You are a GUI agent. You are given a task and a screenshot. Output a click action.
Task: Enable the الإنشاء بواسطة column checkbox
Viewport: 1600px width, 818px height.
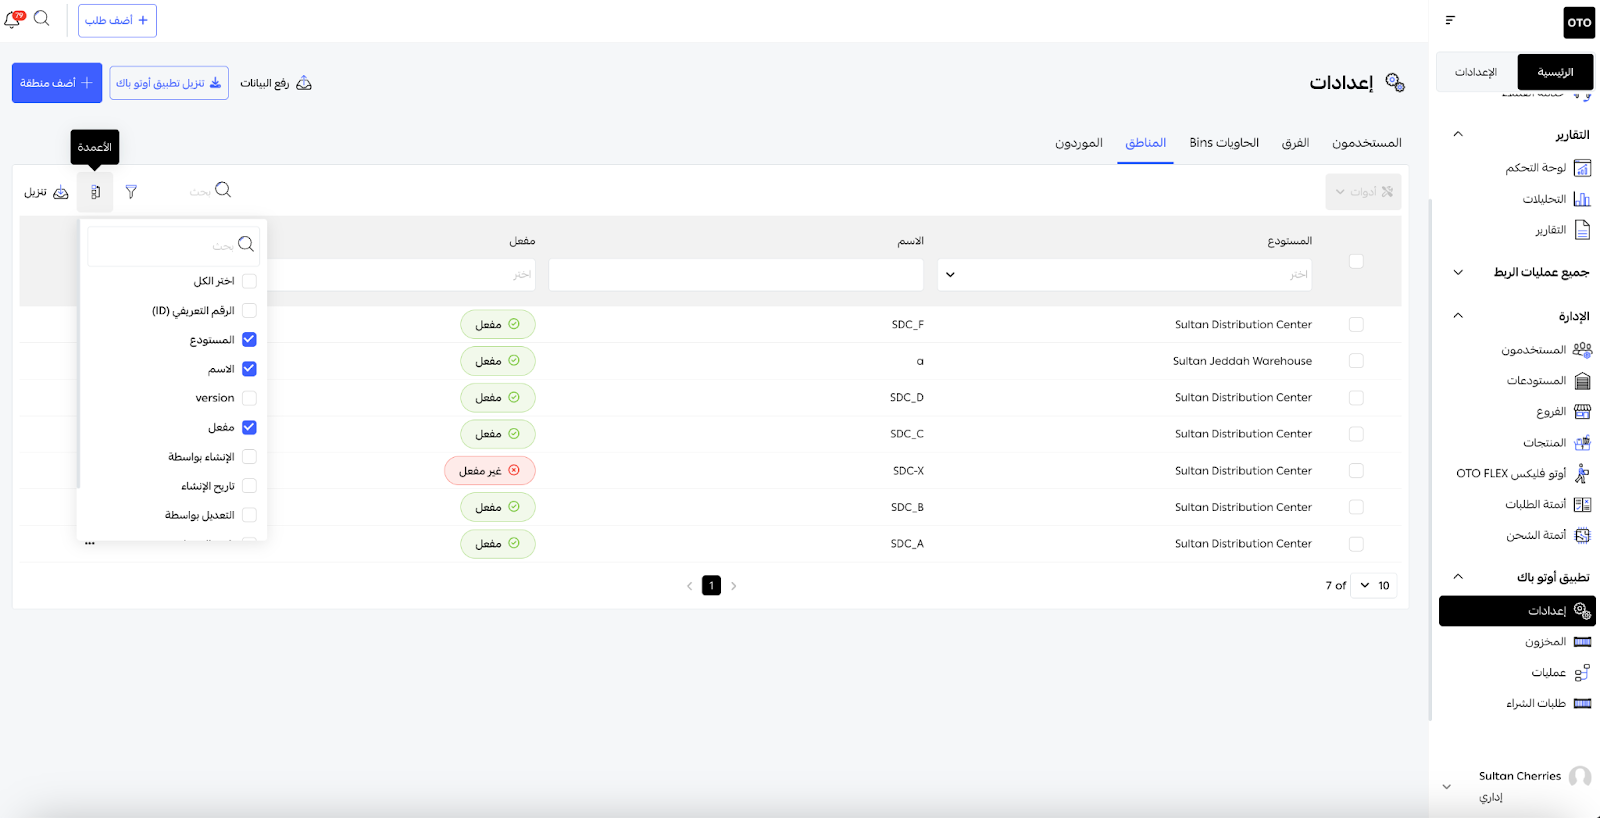(249, 457)
